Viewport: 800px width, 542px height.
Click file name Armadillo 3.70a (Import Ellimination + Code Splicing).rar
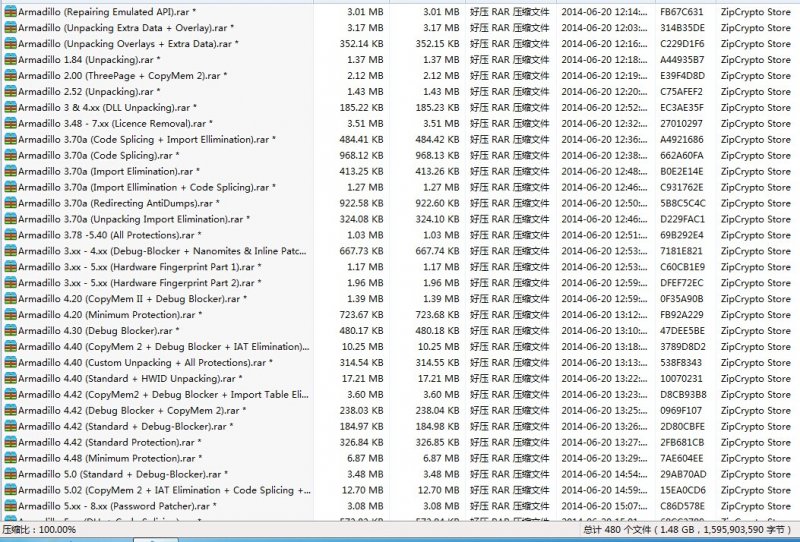147,187
